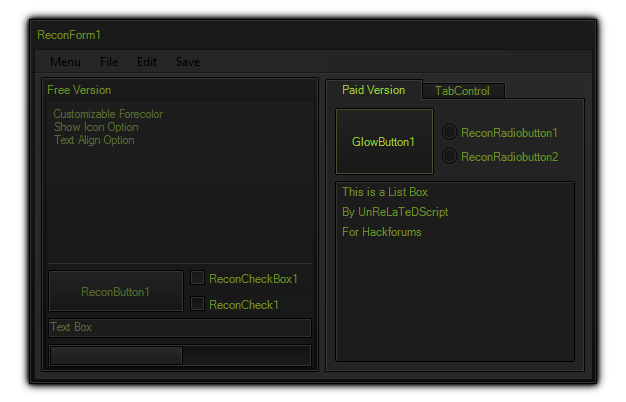Select "By UnReLaTeDScript" list item
The height and width of the screenshot is (402, 626).
[x=395, y=212]
